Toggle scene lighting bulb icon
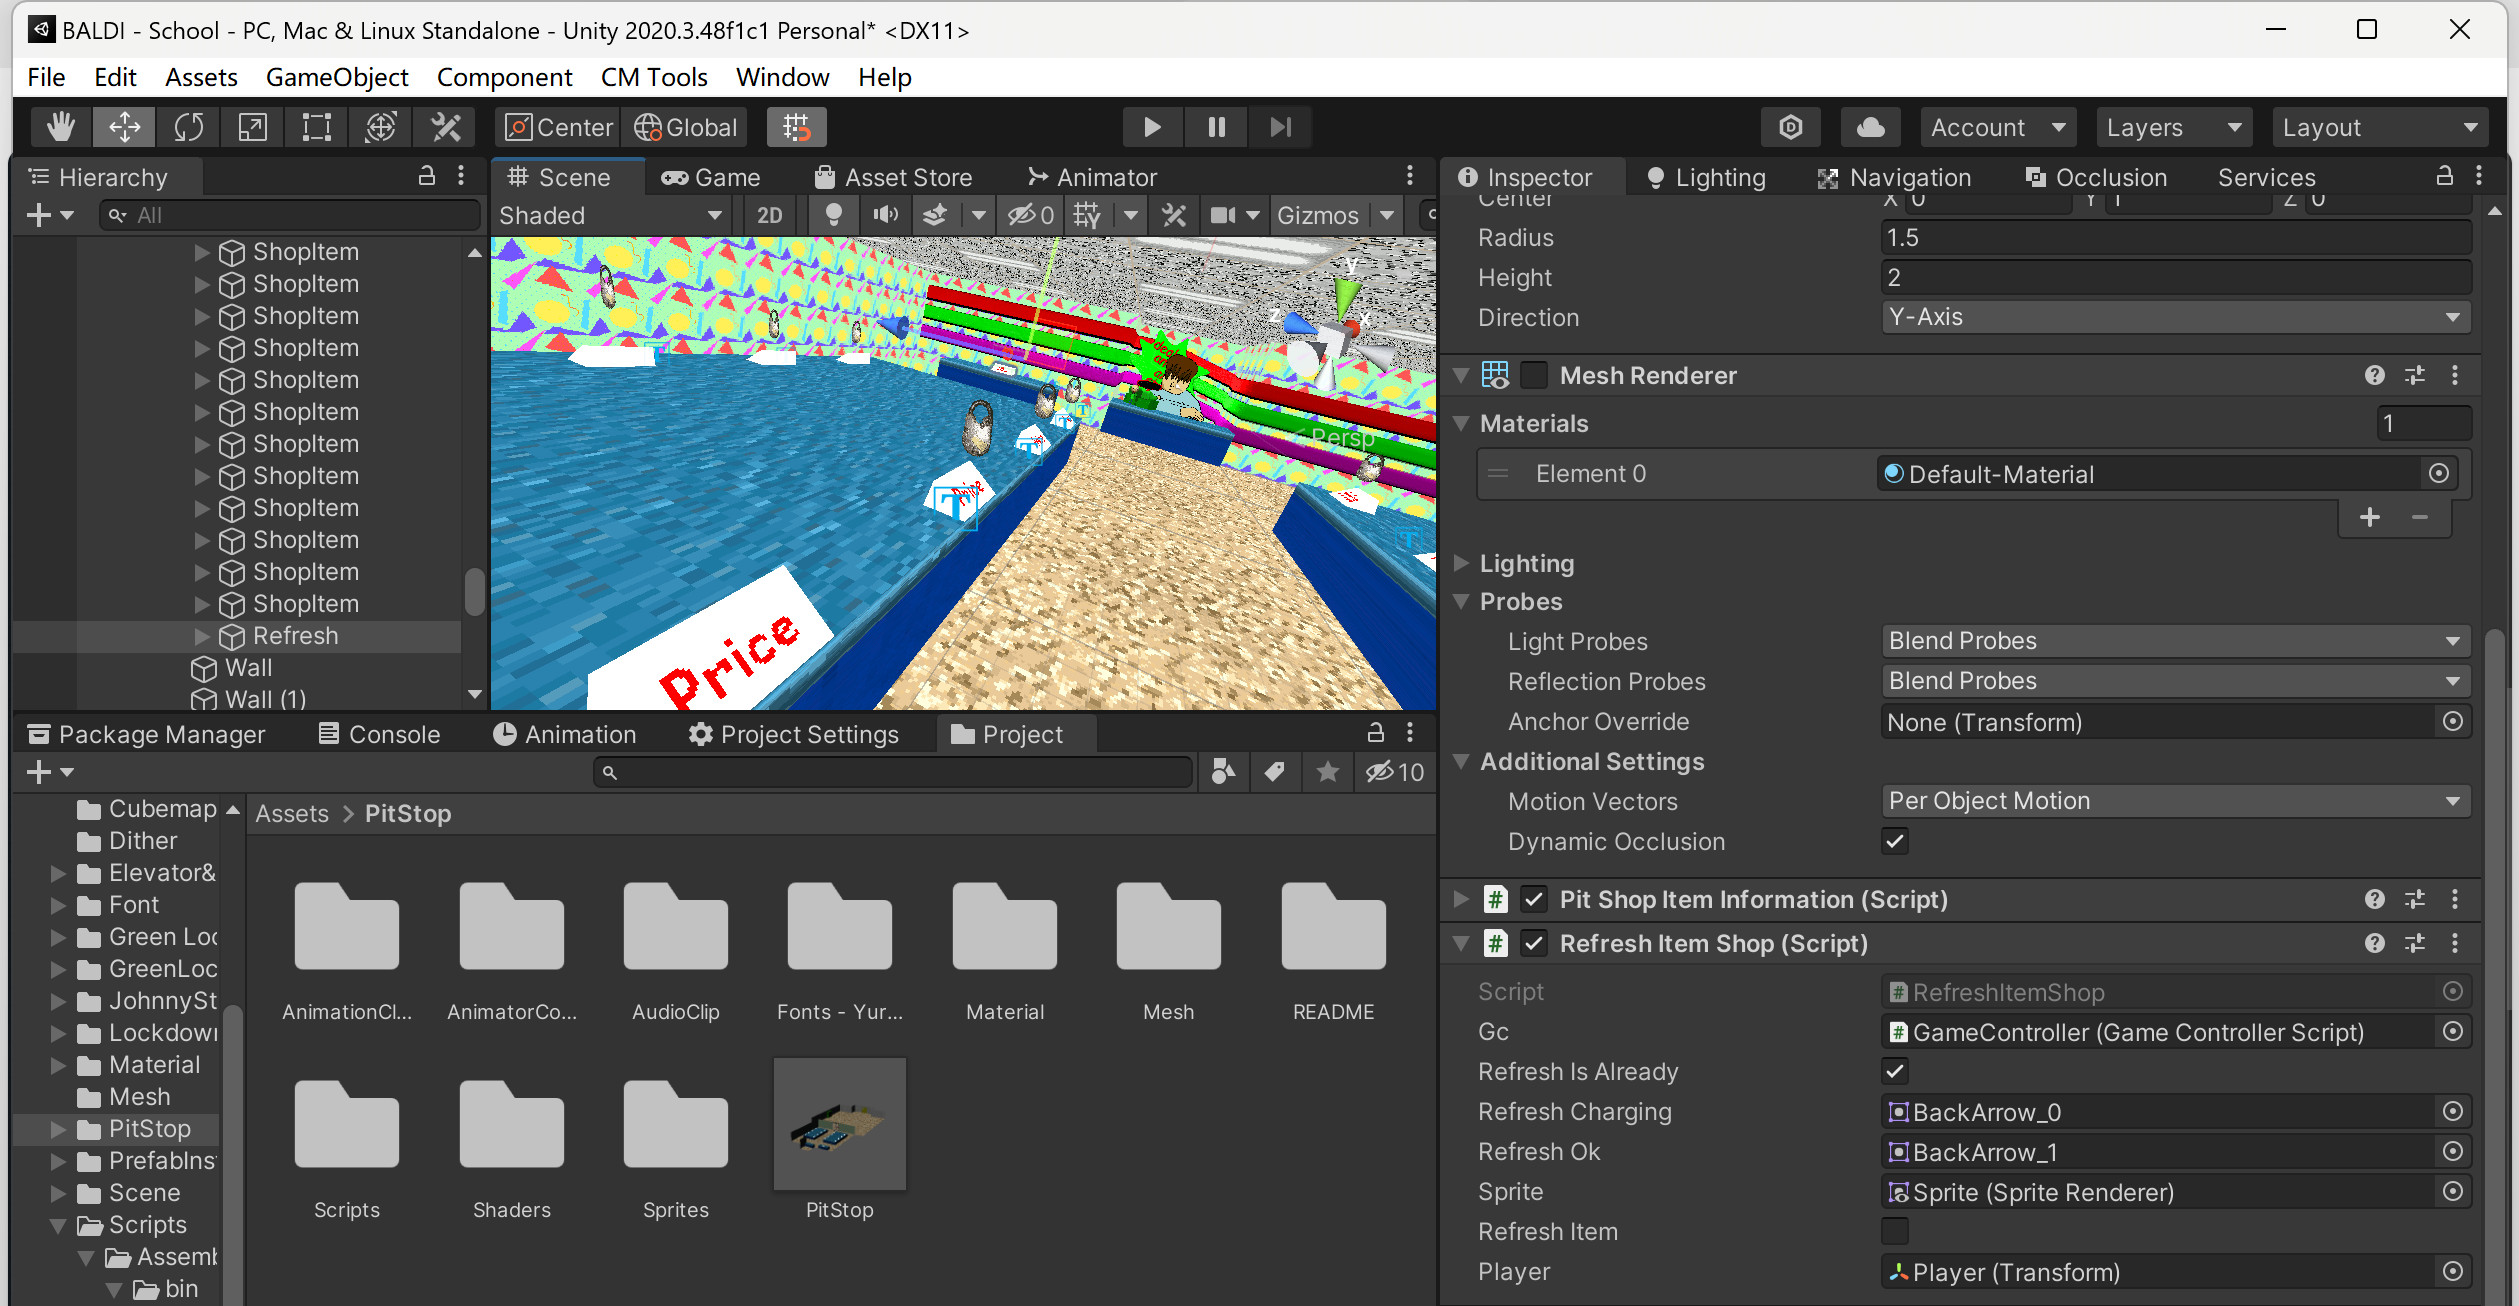 pyautogui.click(x=833, y=215)
